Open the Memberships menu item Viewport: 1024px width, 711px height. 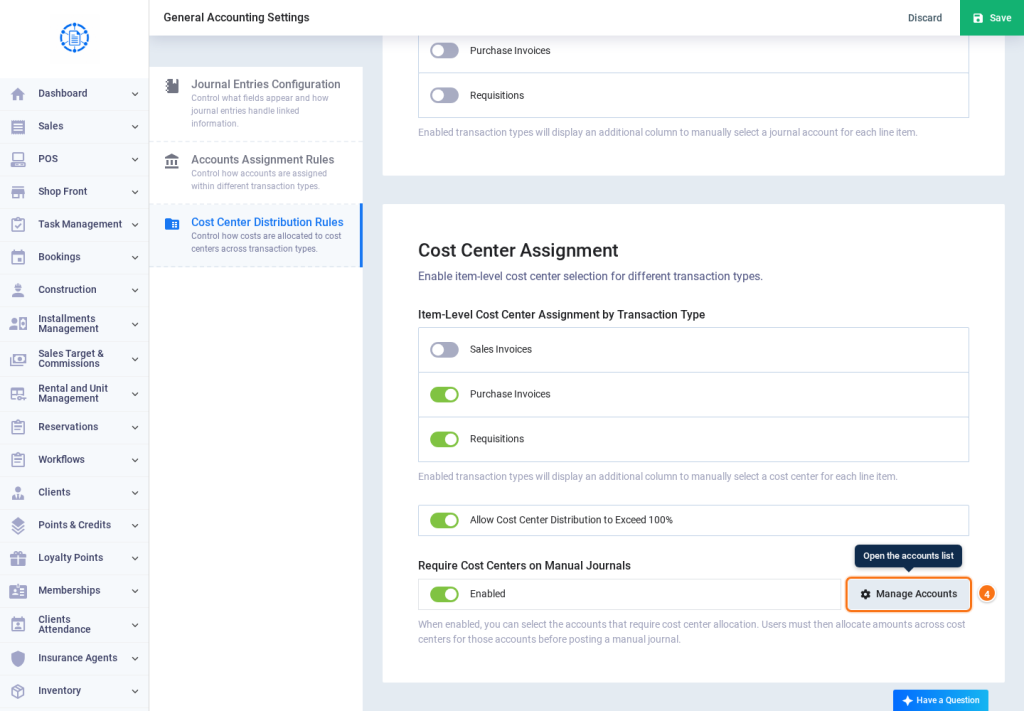(74, 590)
